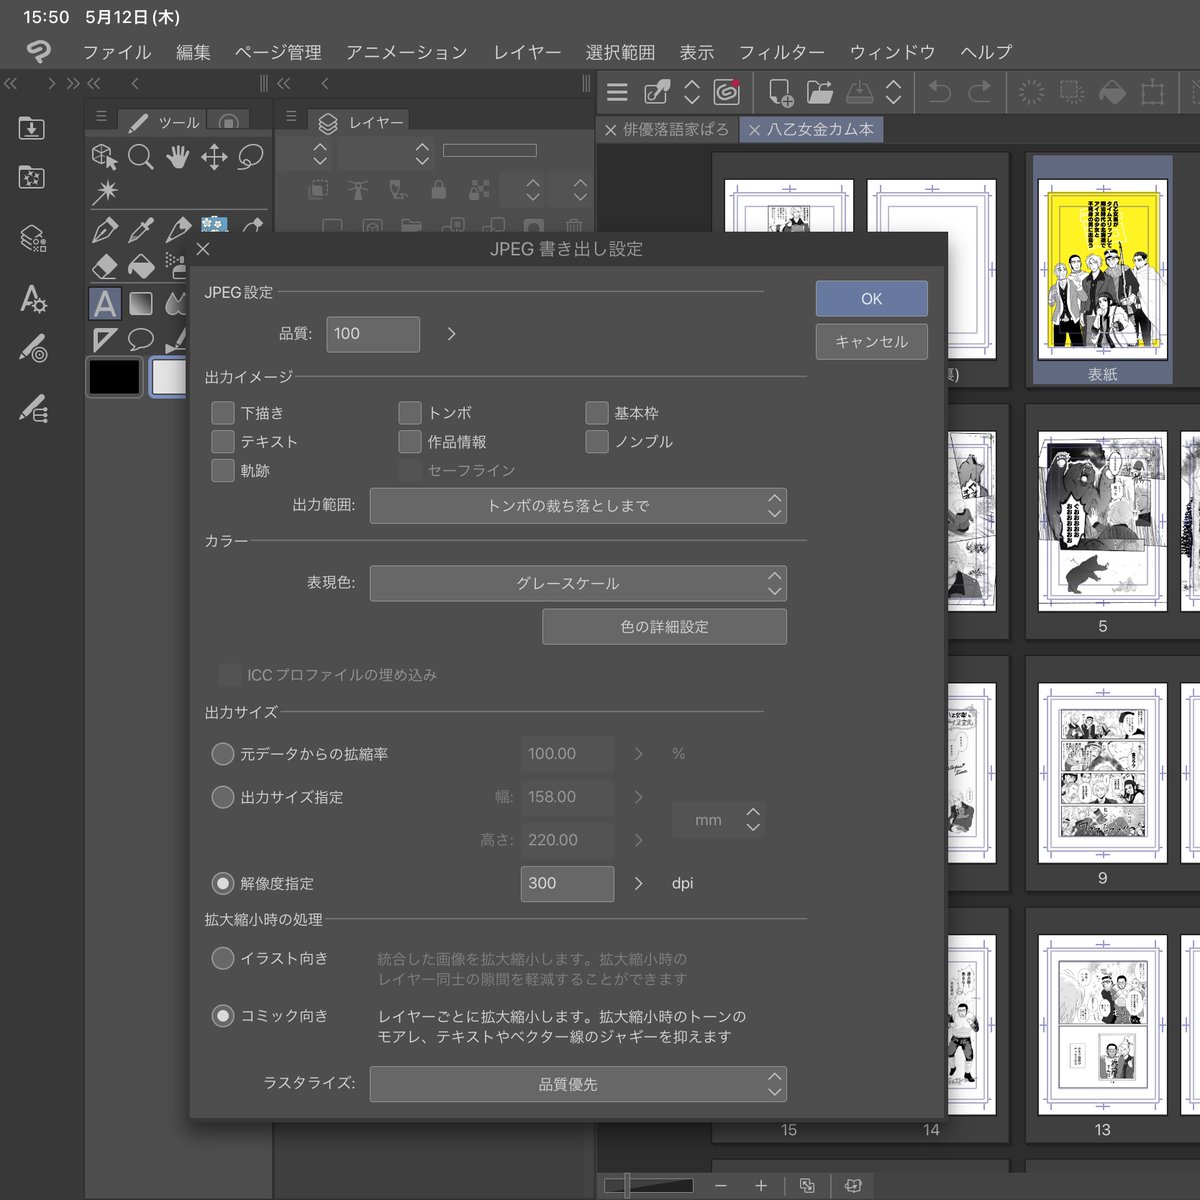The width and height of the screenshot is (1200, 1200).
Task: Click the Redo arrow icon
Action: point(980,93)
